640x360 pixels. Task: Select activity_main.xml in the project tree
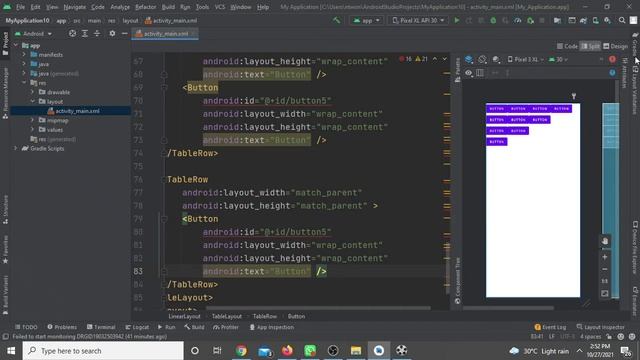click(x=70, y=111)
